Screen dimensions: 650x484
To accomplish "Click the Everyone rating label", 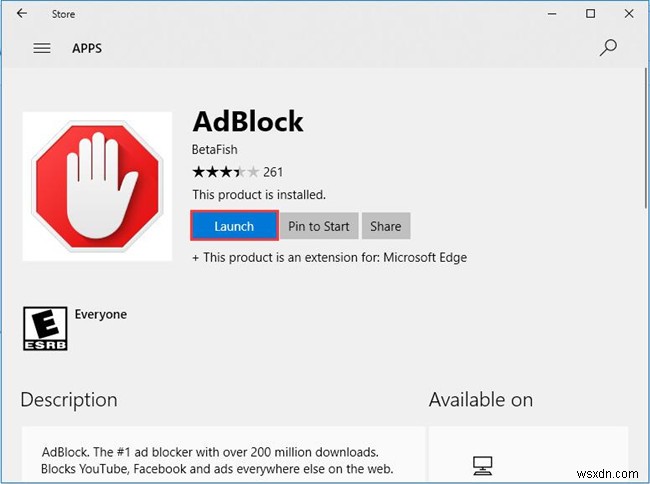I will [x=101, y=315].
